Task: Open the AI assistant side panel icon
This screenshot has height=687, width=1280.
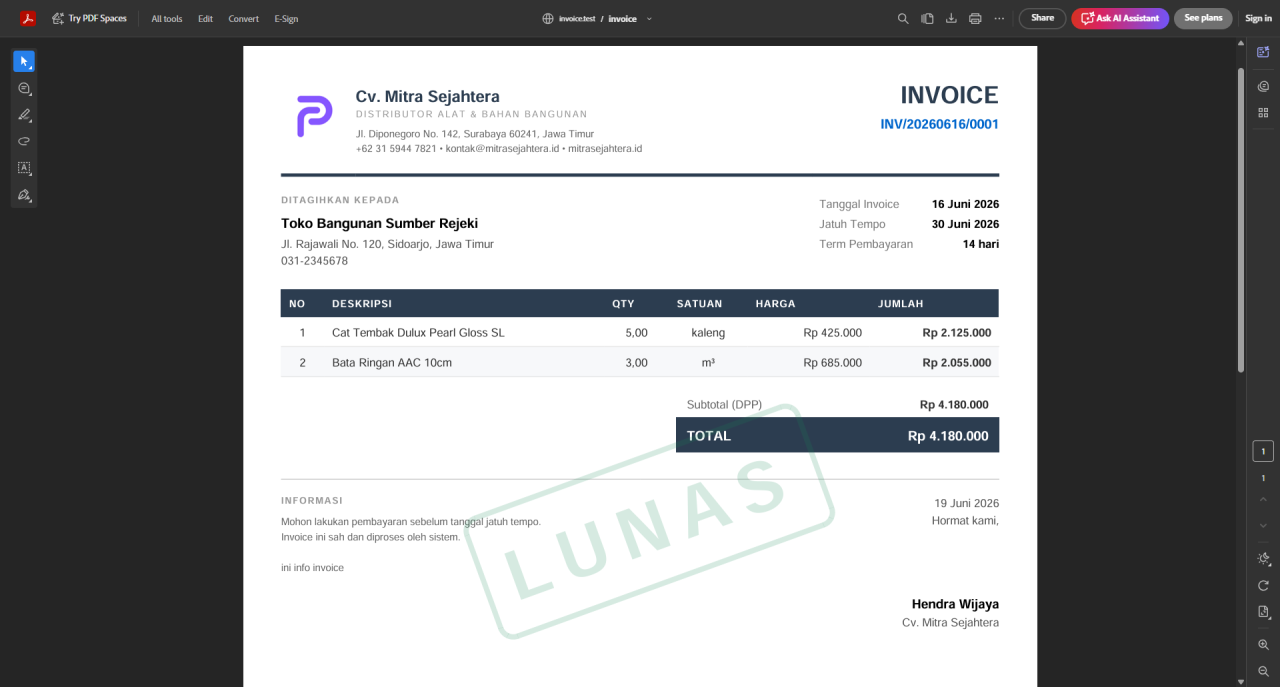Action: point(1263,51)
